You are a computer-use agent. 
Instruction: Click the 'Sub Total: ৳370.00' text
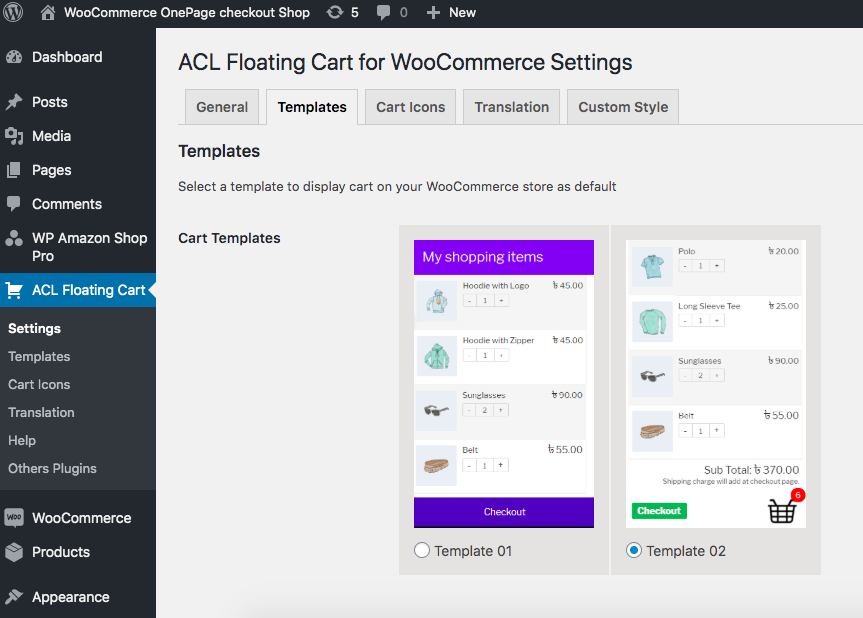751,470
